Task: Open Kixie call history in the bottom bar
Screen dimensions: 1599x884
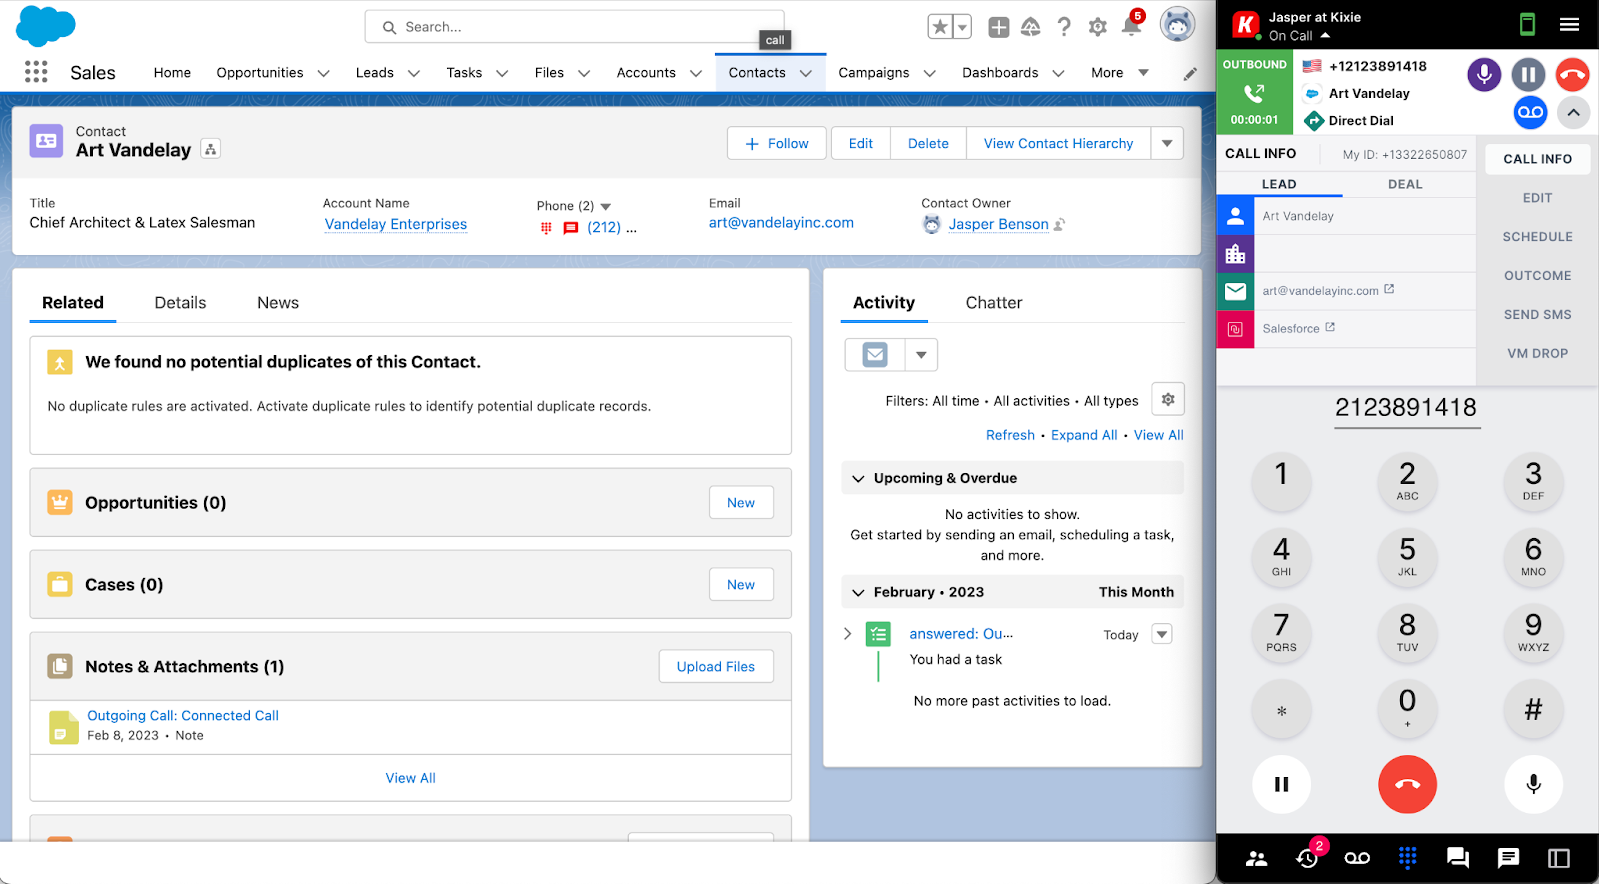Action: (x=1307, y=858)
